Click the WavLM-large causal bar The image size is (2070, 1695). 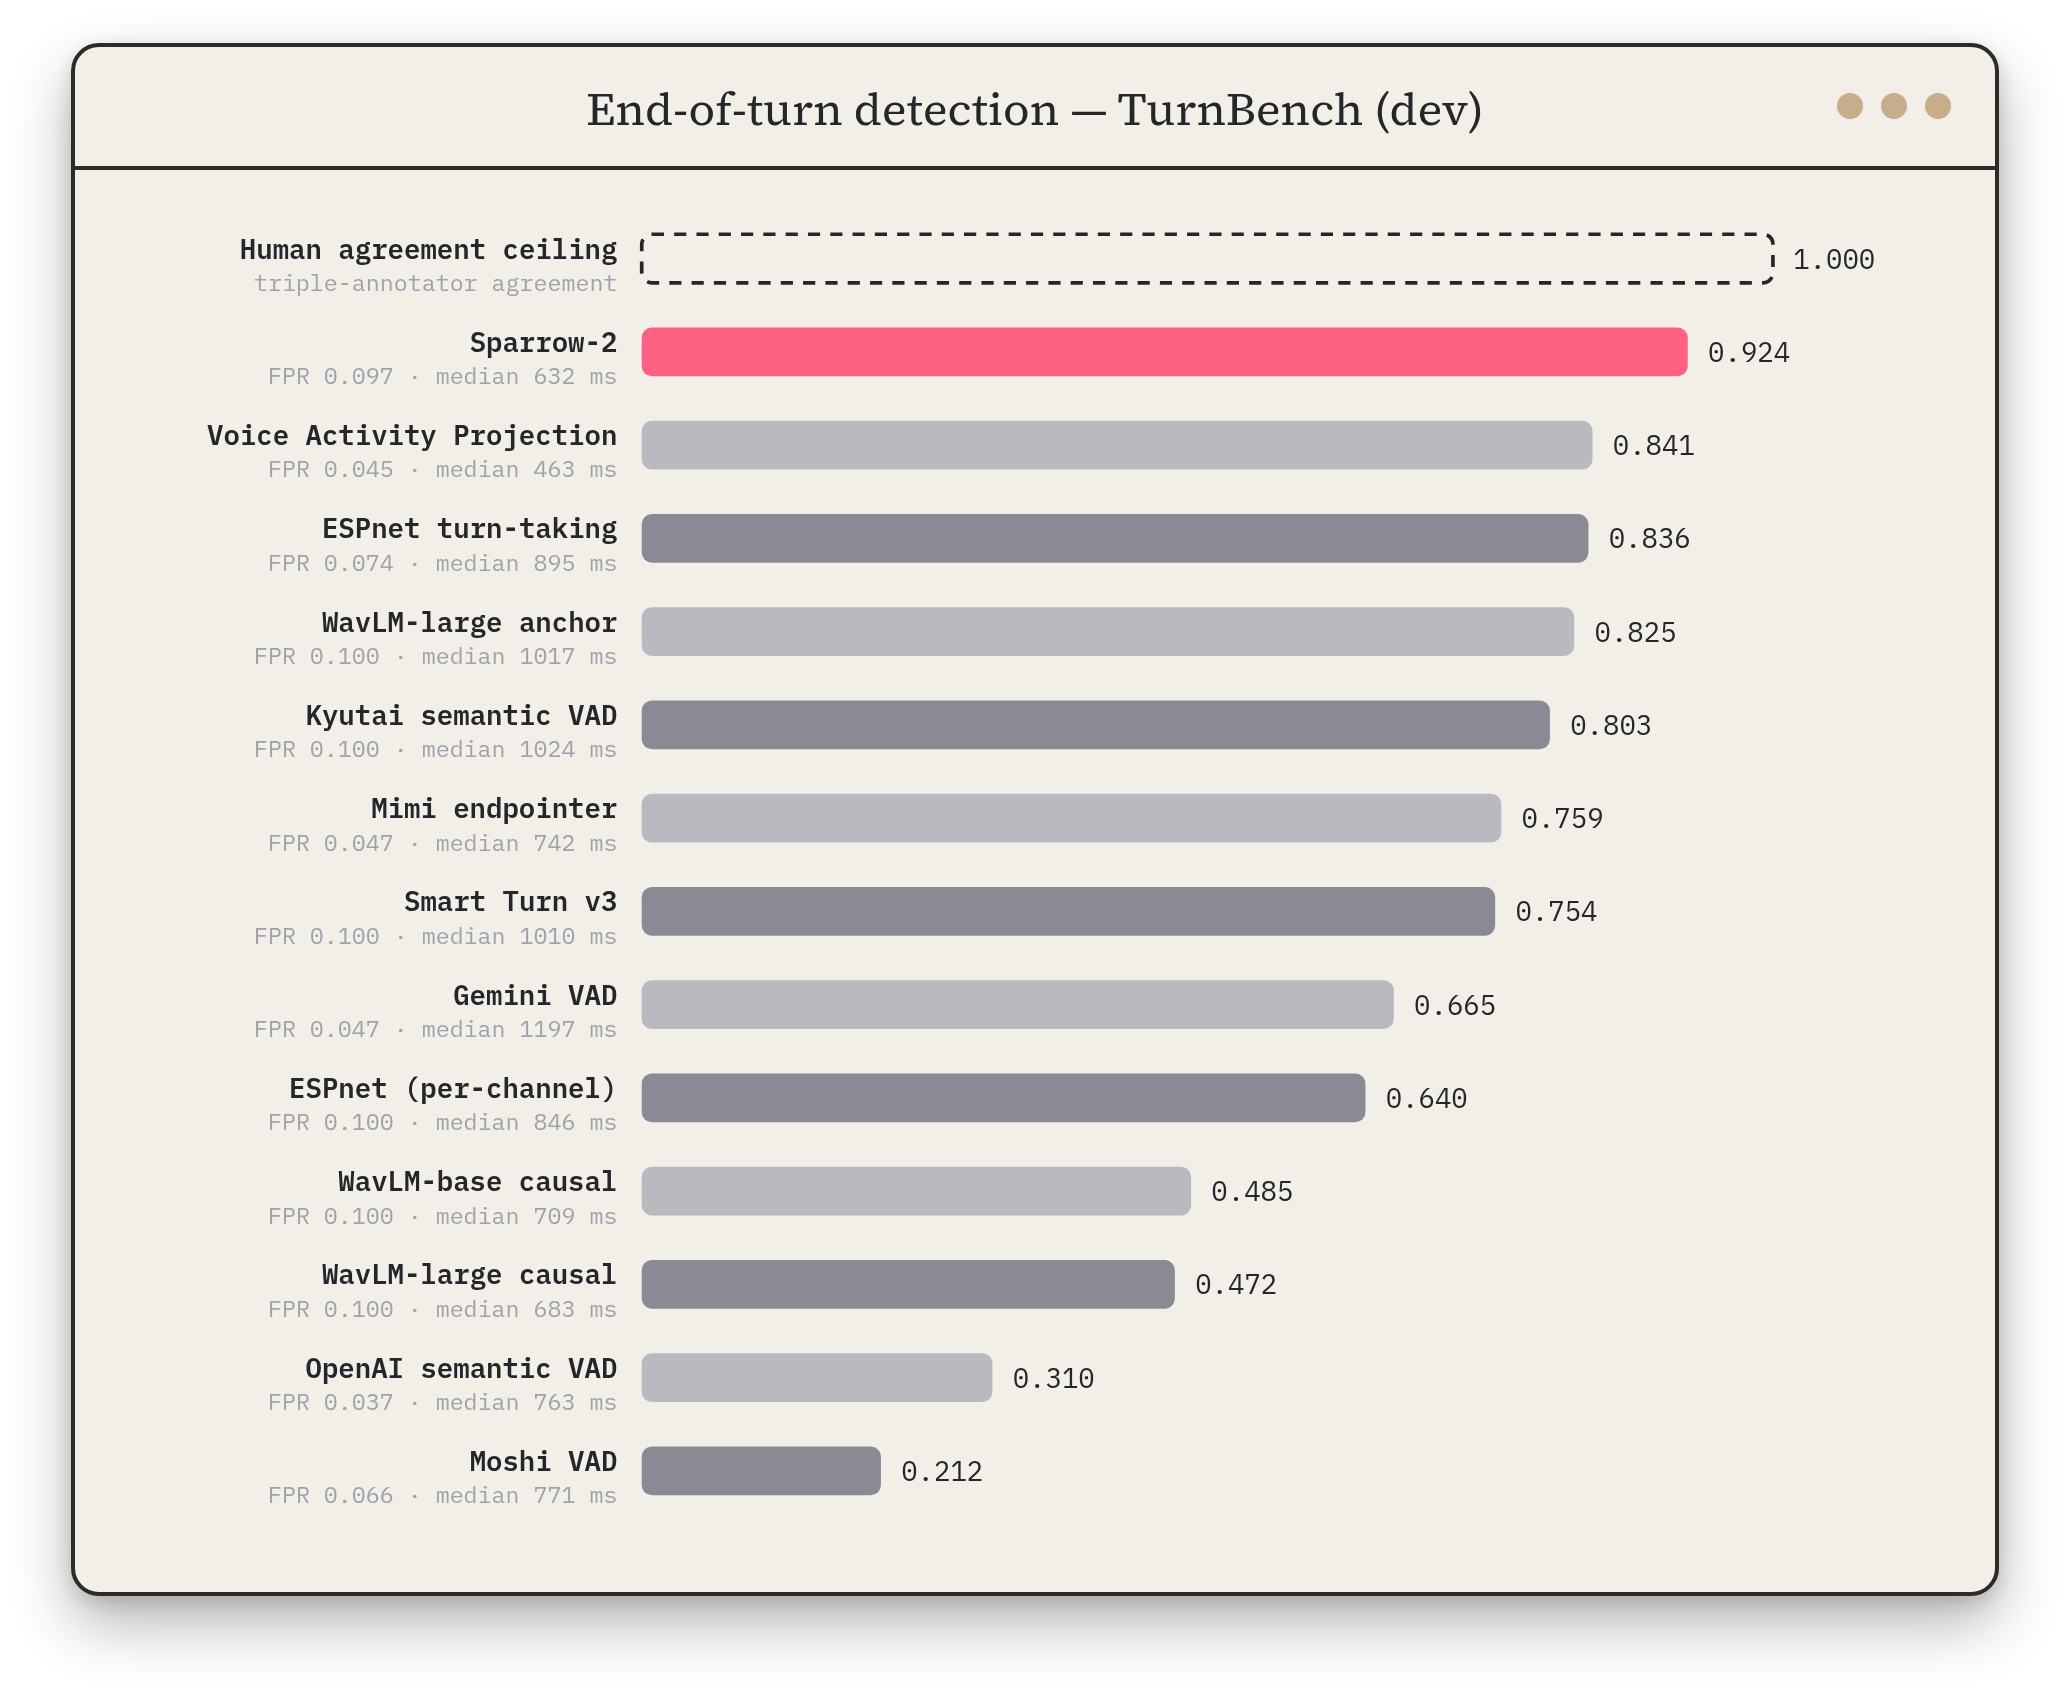click(908, 1284)
